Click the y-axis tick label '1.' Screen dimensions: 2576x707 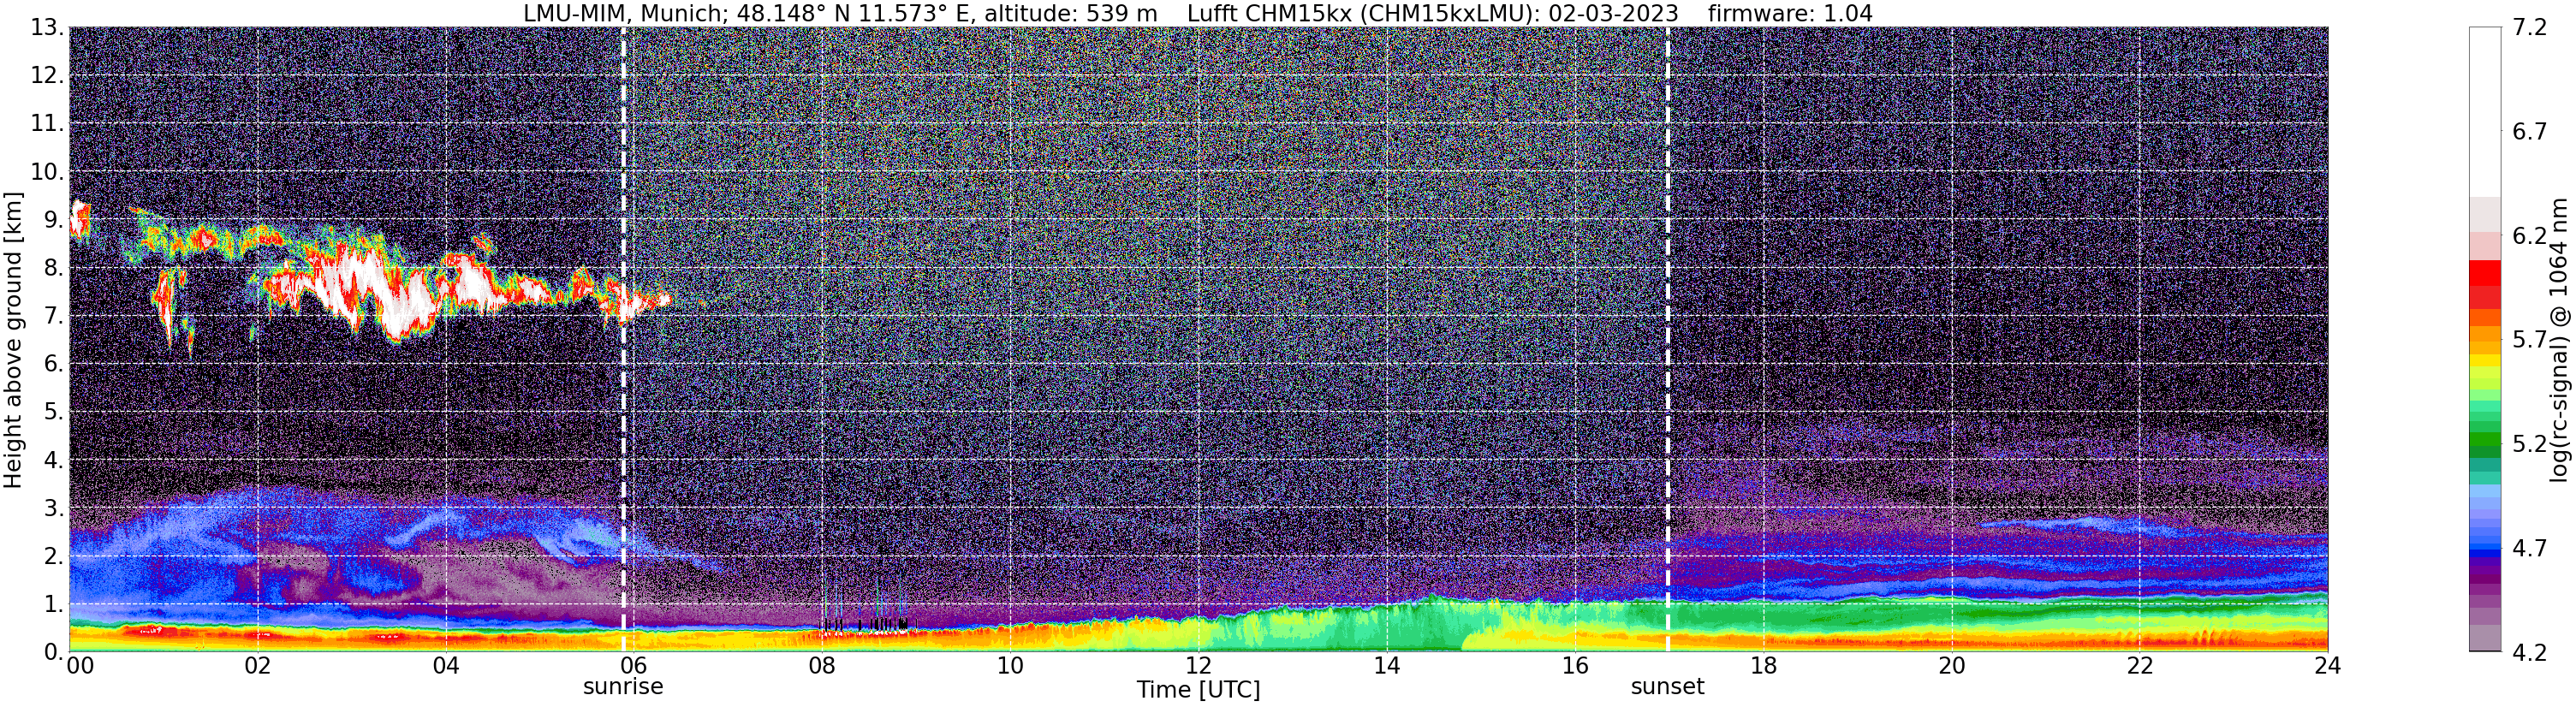54,604
